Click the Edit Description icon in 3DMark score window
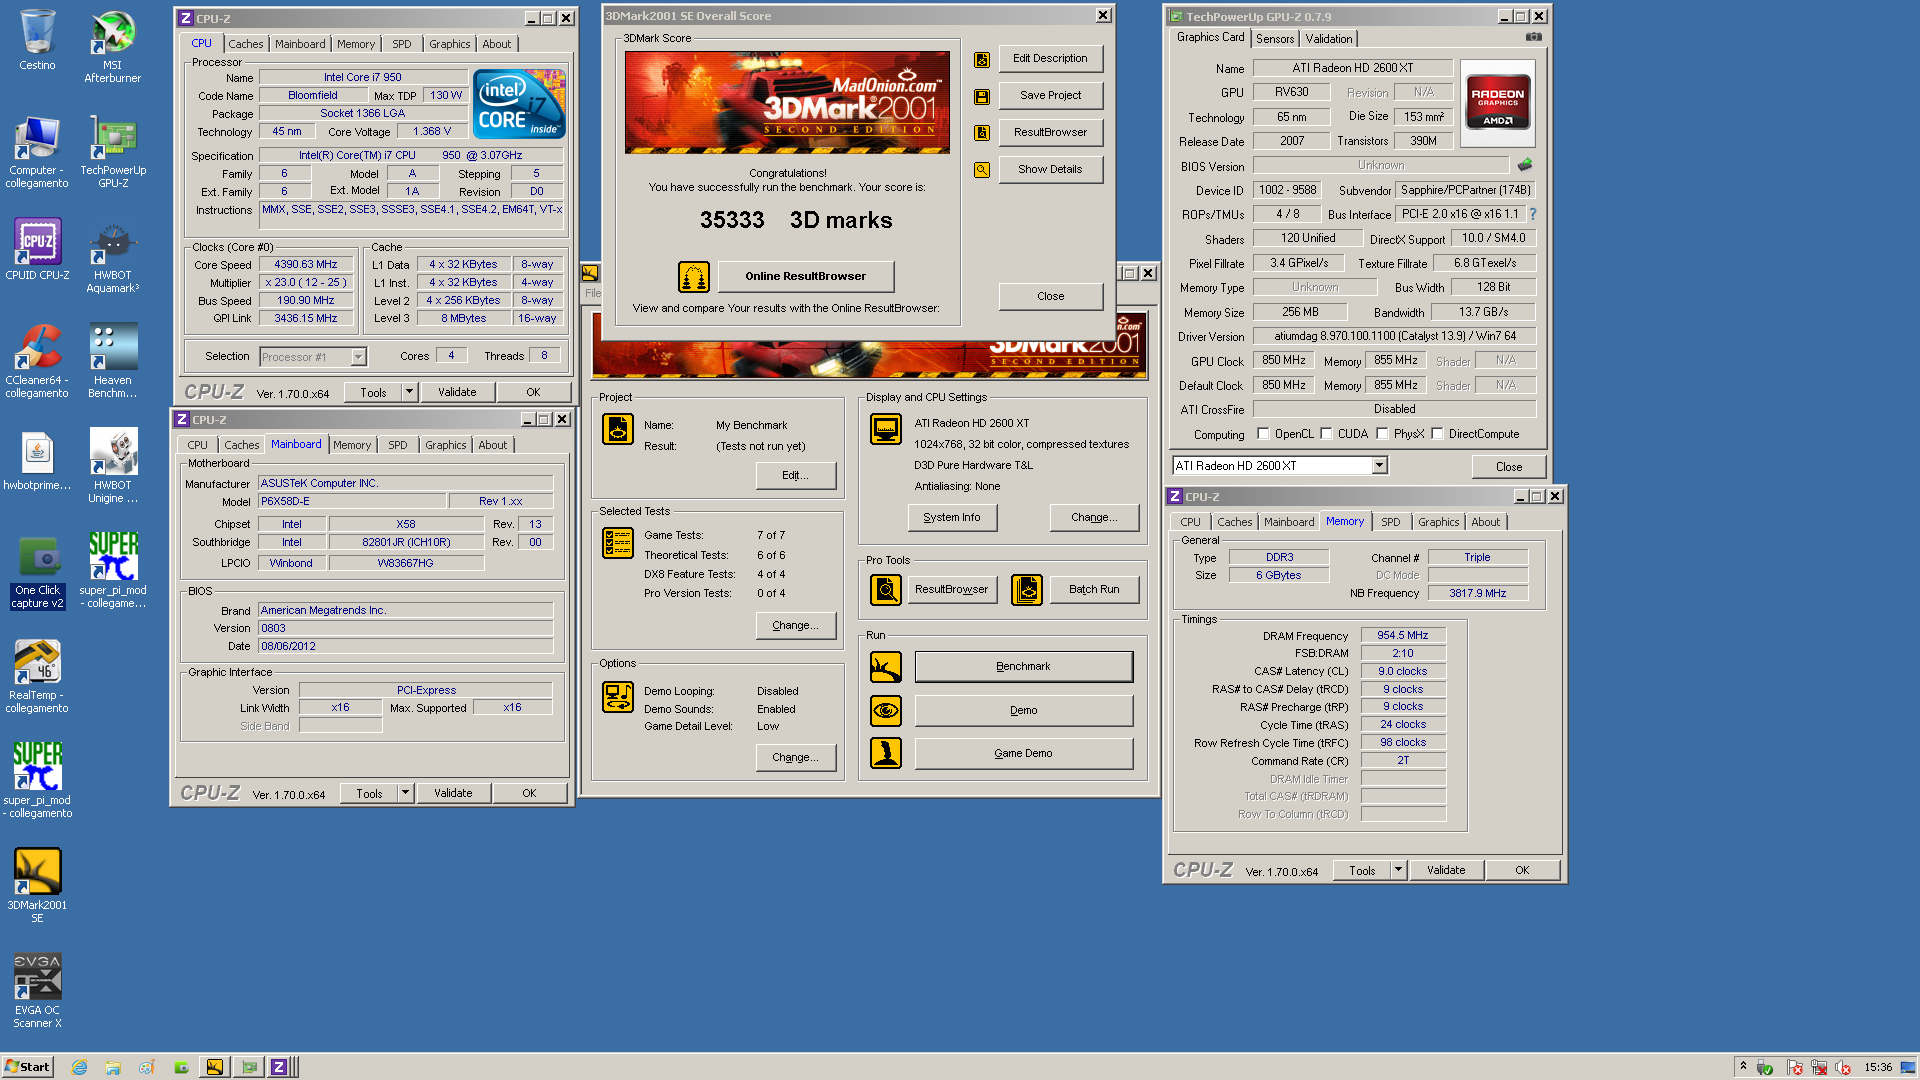This screenshot has height=1080, width=1920. 982,60
